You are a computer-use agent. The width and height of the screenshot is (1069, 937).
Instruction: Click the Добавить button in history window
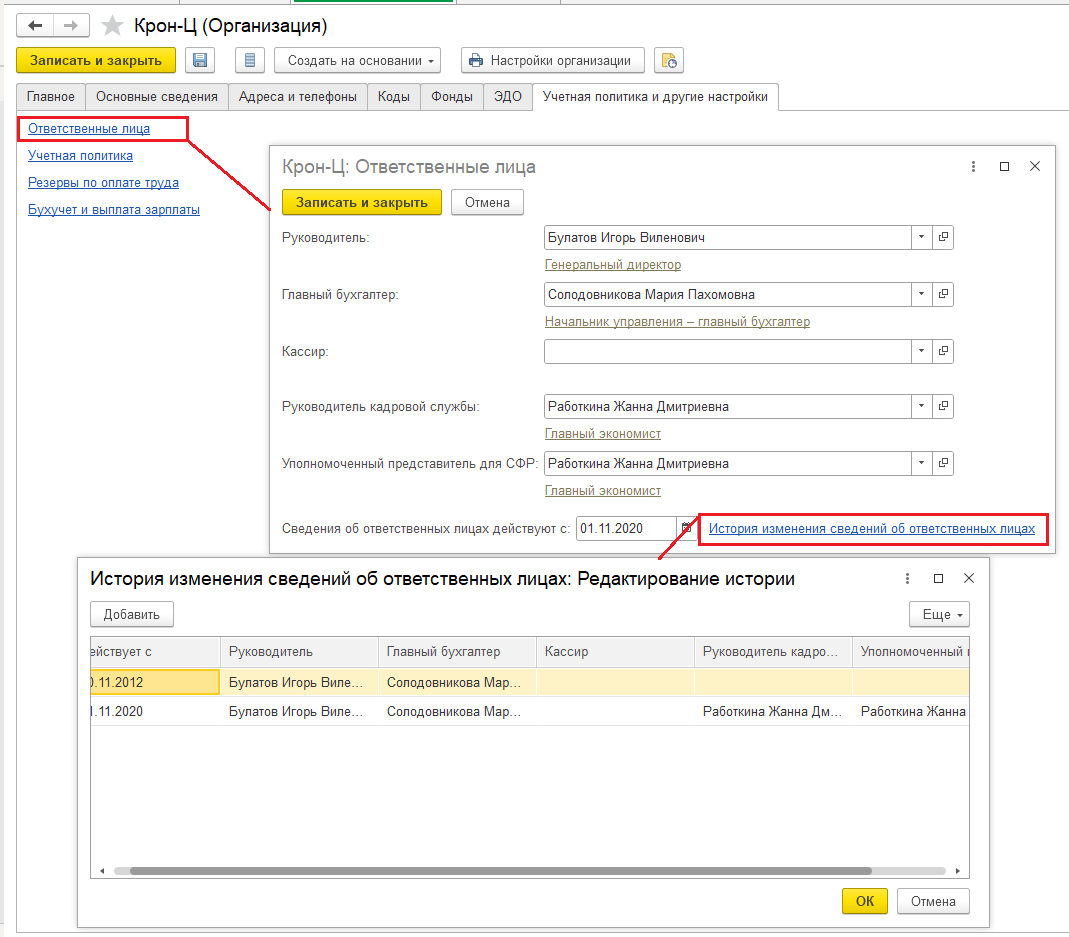[x=132, y=614]
